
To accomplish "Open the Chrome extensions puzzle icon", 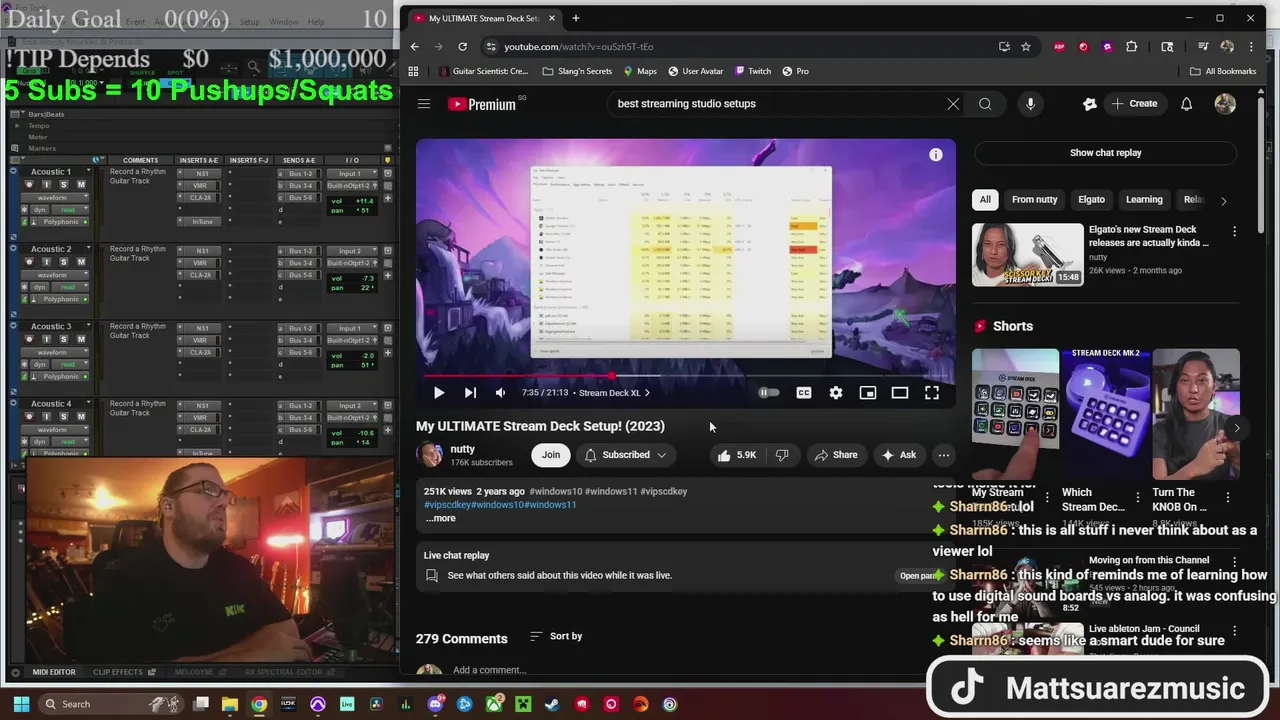I will (x=1131, y=47).
